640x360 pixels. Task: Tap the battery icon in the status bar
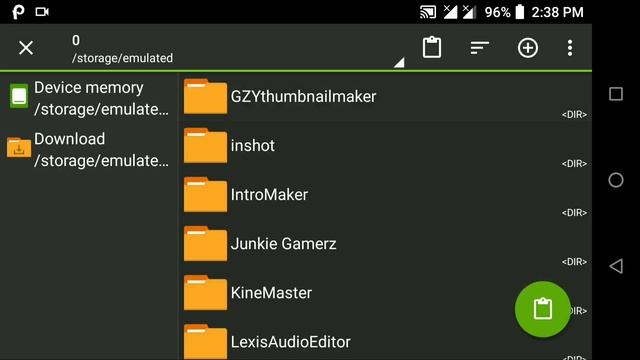519,12
